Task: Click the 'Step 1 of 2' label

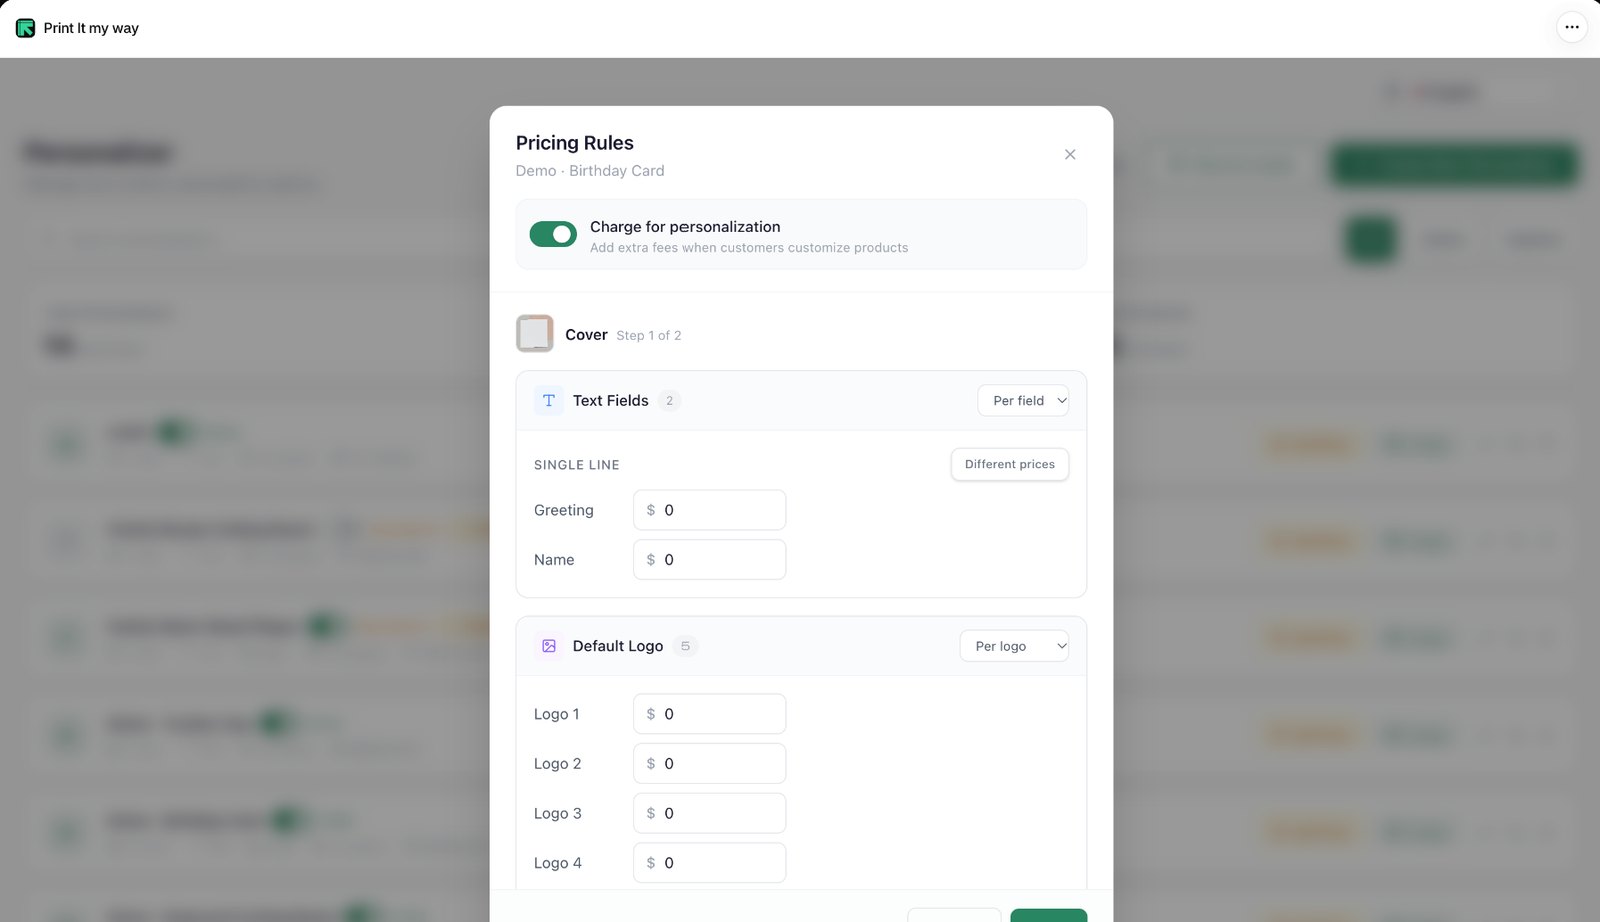Action: pyautogui.click(x=649, y=336)
